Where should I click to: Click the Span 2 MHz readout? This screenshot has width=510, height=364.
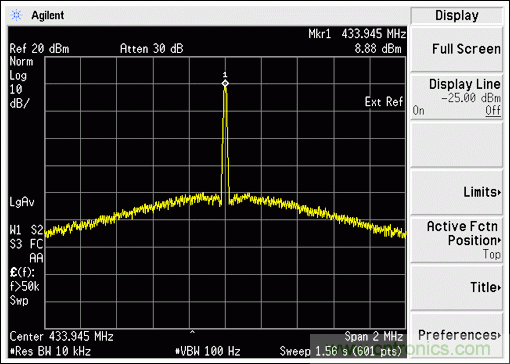(374, 336)
